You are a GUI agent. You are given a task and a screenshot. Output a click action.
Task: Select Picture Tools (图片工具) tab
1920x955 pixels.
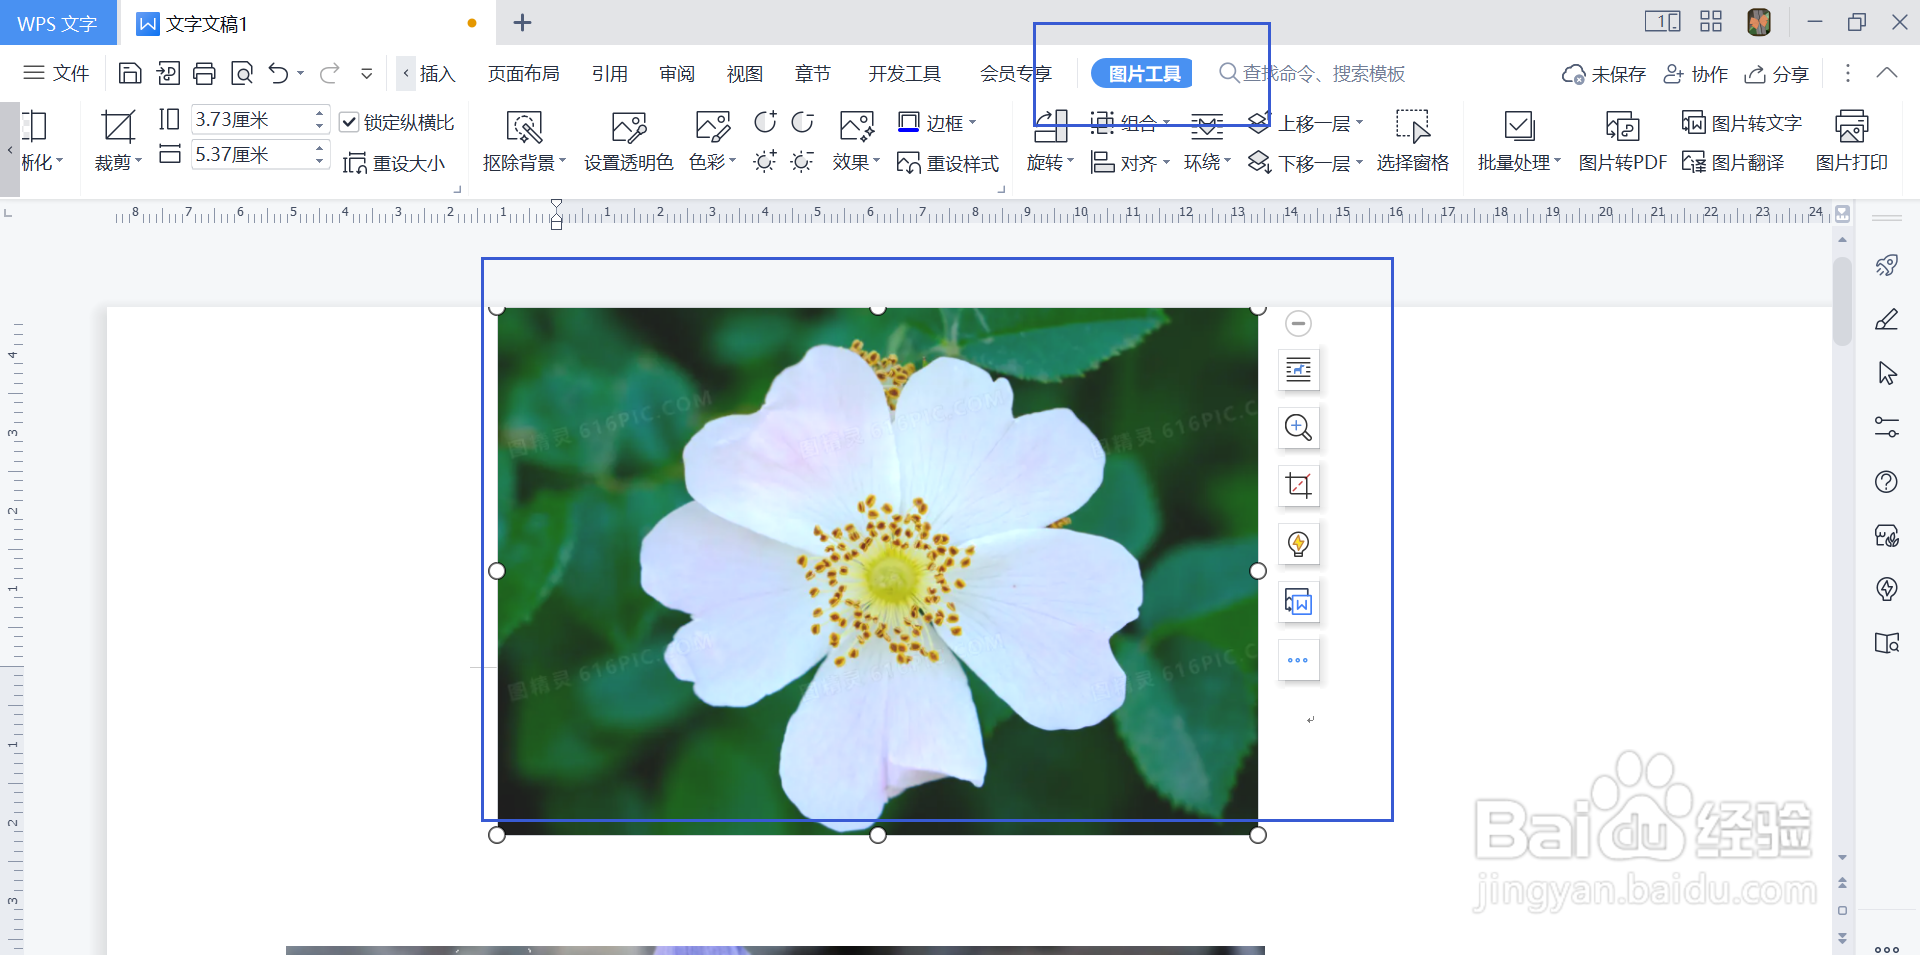point(1142,73)
